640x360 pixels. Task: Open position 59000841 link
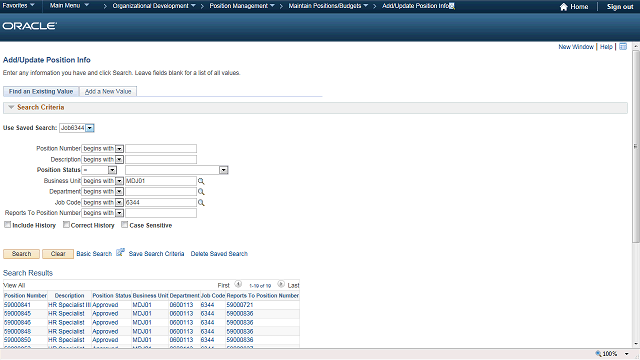click(17, 305)
